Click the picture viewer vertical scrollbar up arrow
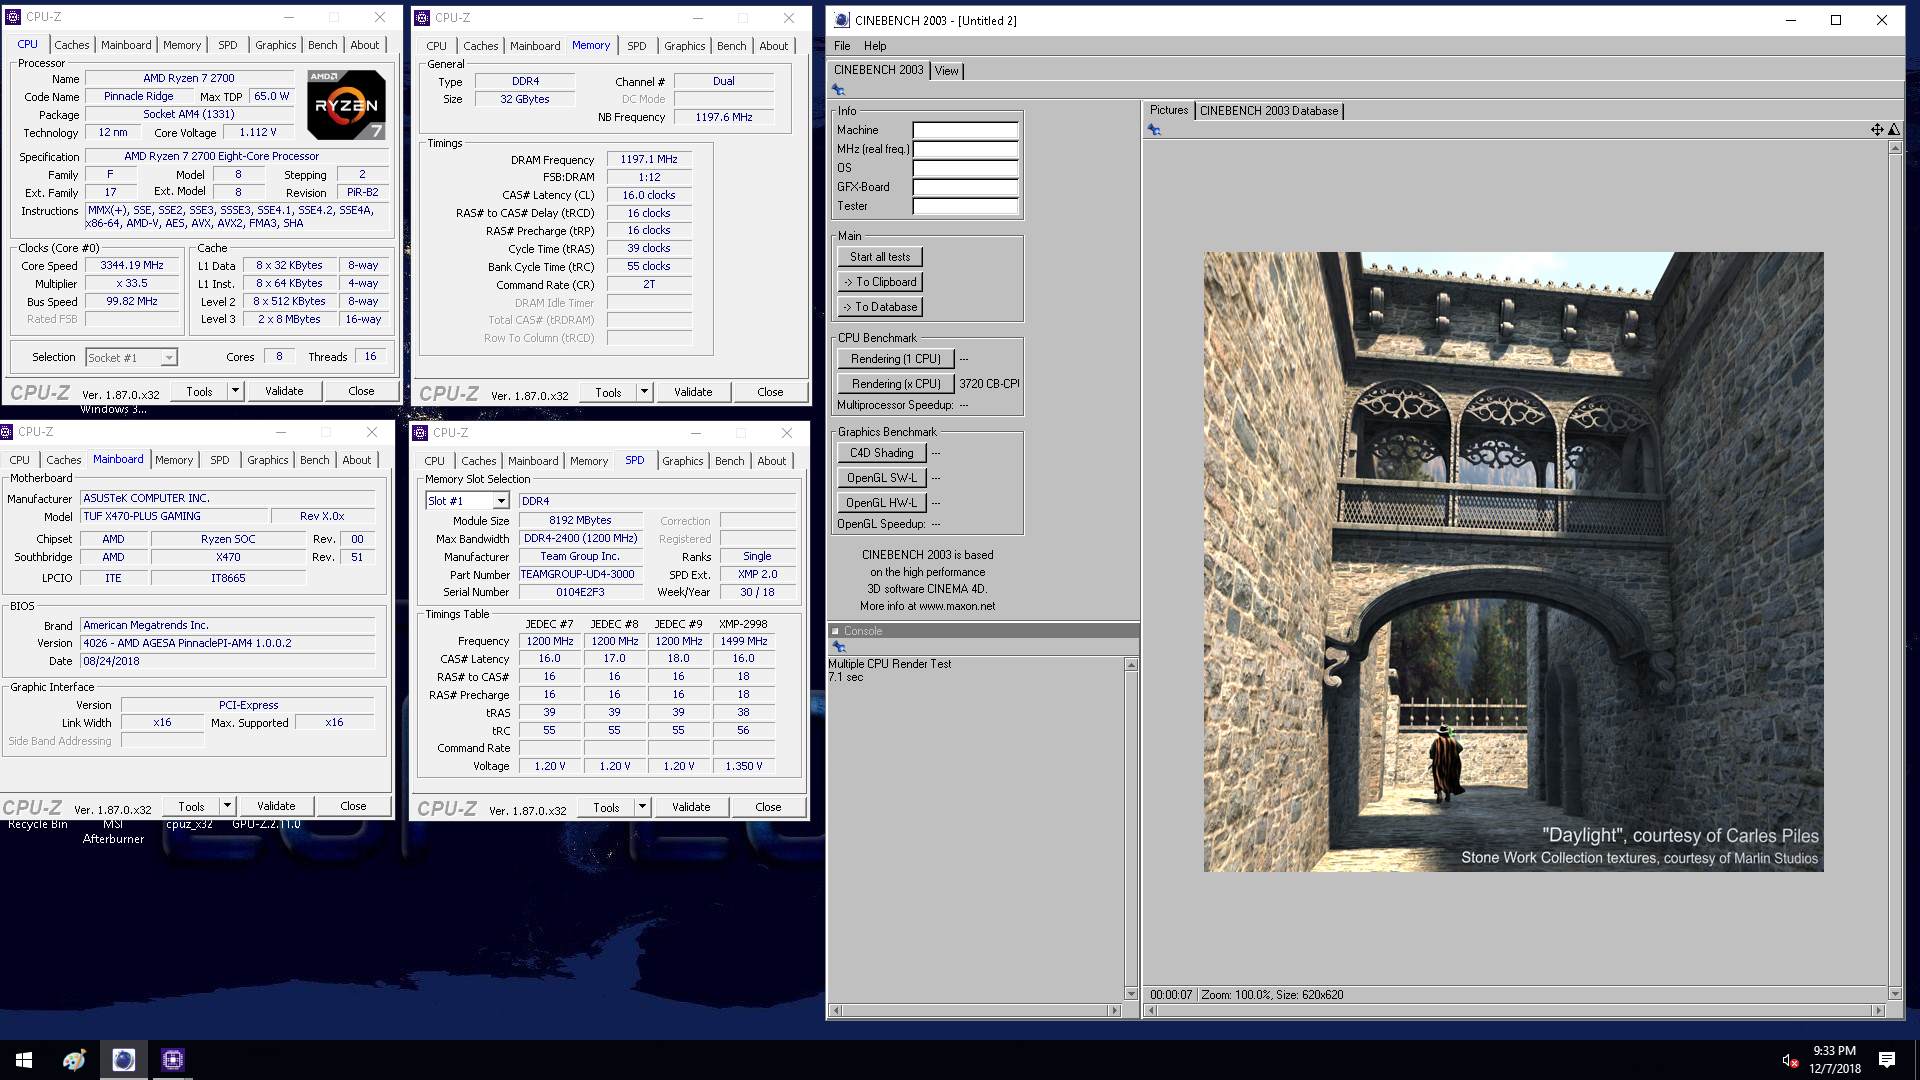This screenshot has height=1080, width=1920. pyautogui.click(x=1895, y=148)
